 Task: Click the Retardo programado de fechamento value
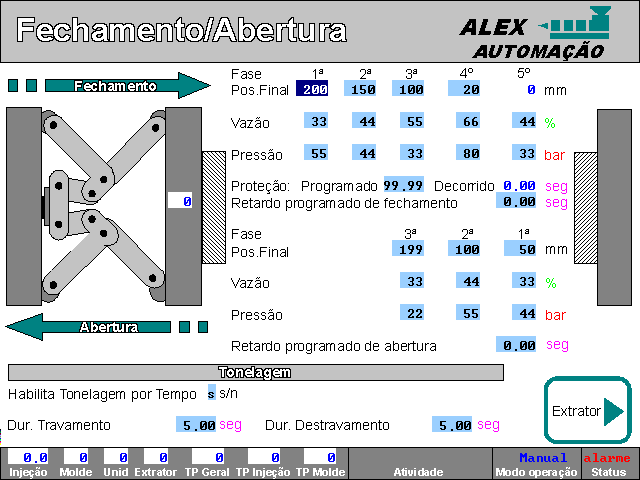pyautogui.click(x=519, y=202)
